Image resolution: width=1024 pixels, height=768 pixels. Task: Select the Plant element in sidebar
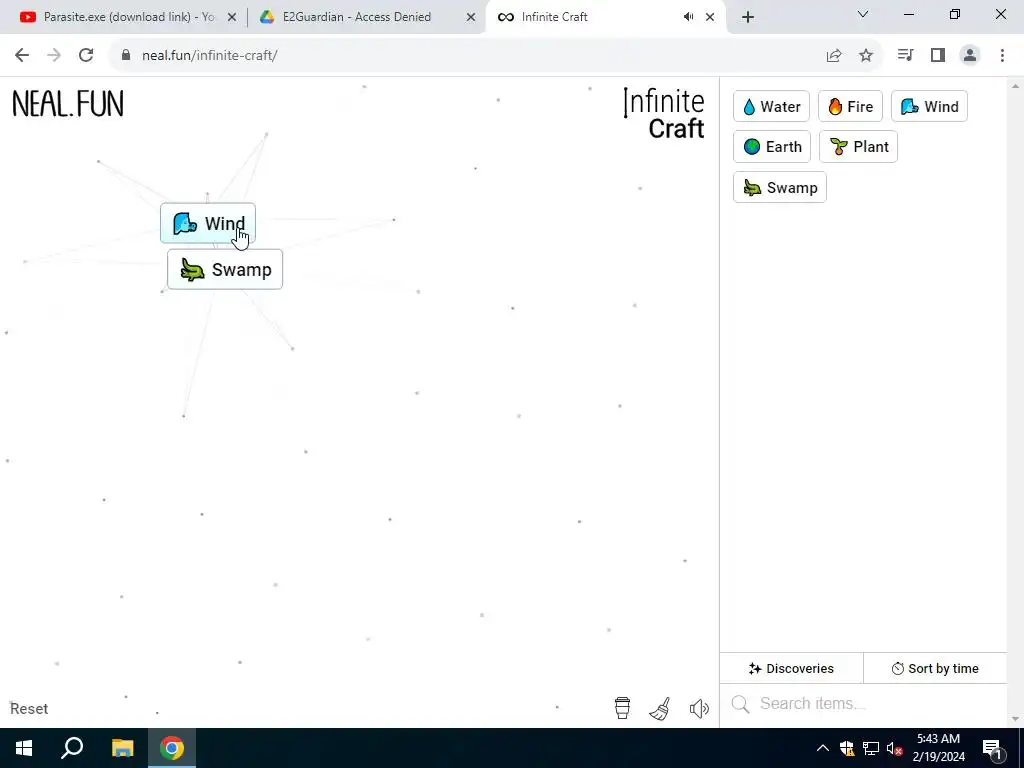click(859, 147)
